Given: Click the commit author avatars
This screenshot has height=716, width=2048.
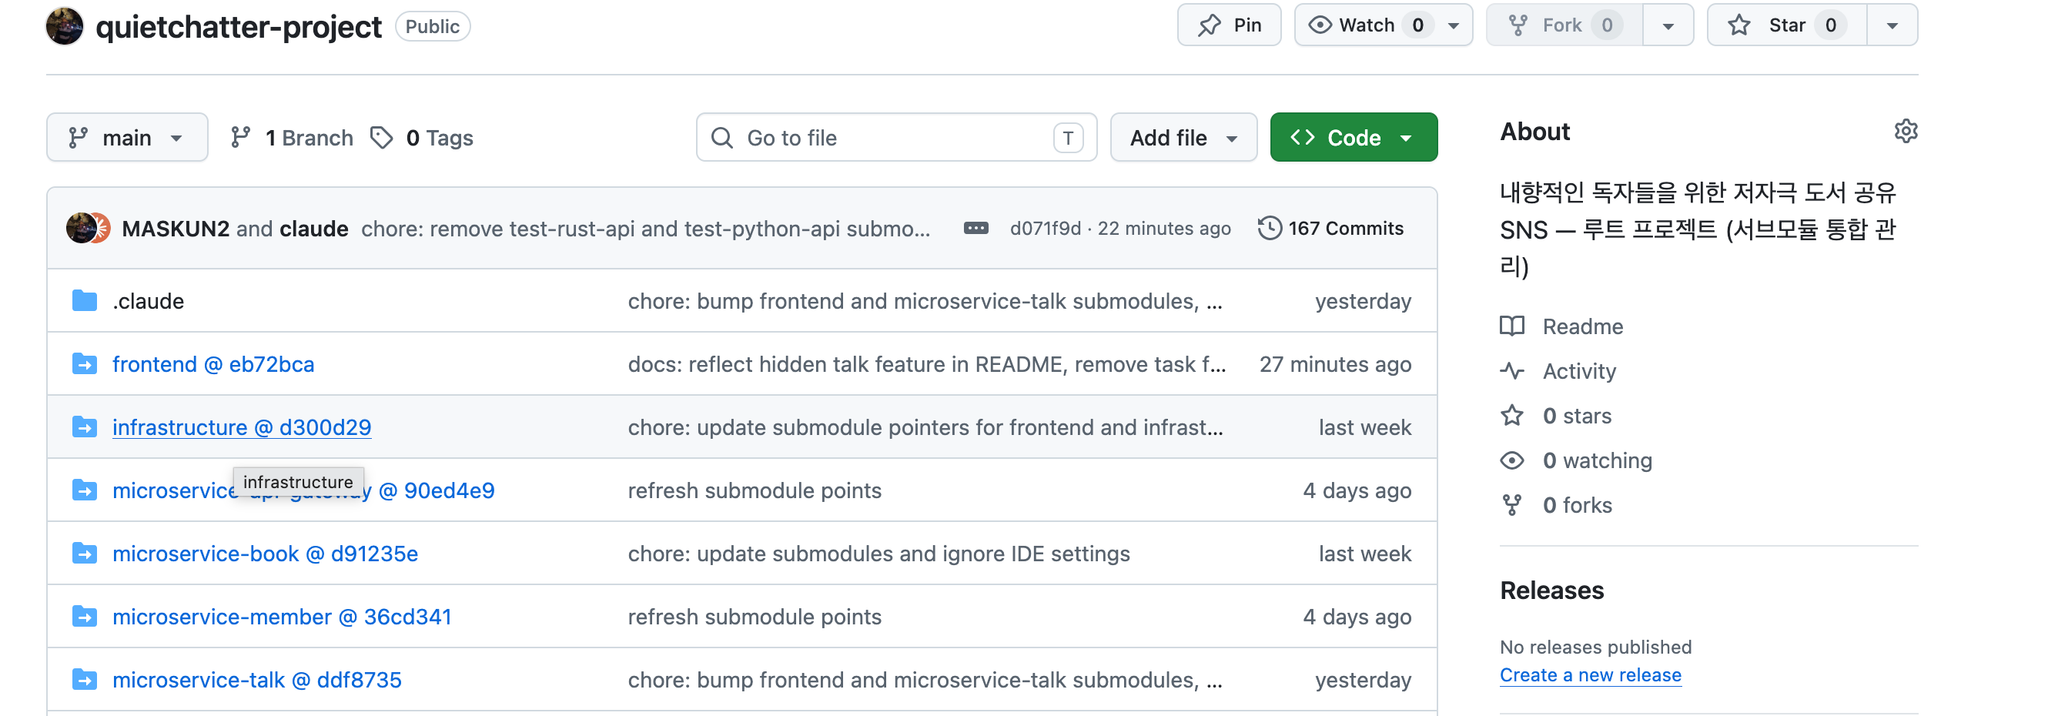Looking at the screenshot, I should (x=88, y=228).
